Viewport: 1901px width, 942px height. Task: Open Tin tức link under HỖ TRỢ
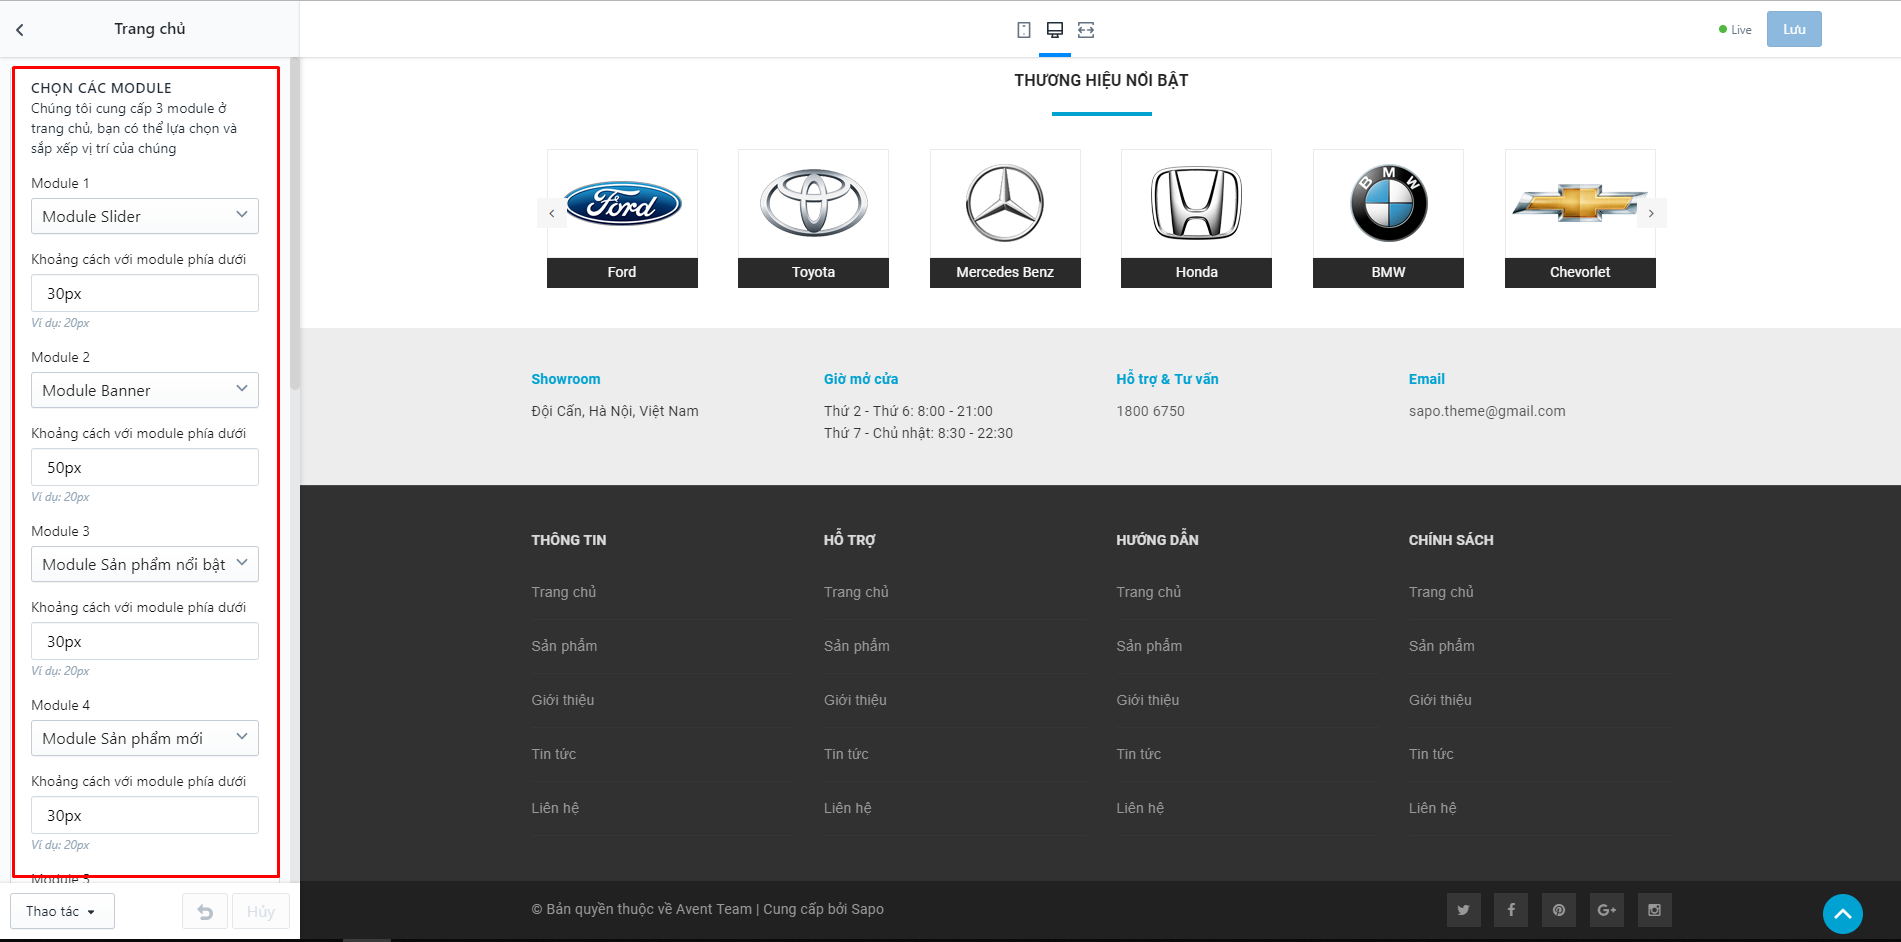coord(846,754)
